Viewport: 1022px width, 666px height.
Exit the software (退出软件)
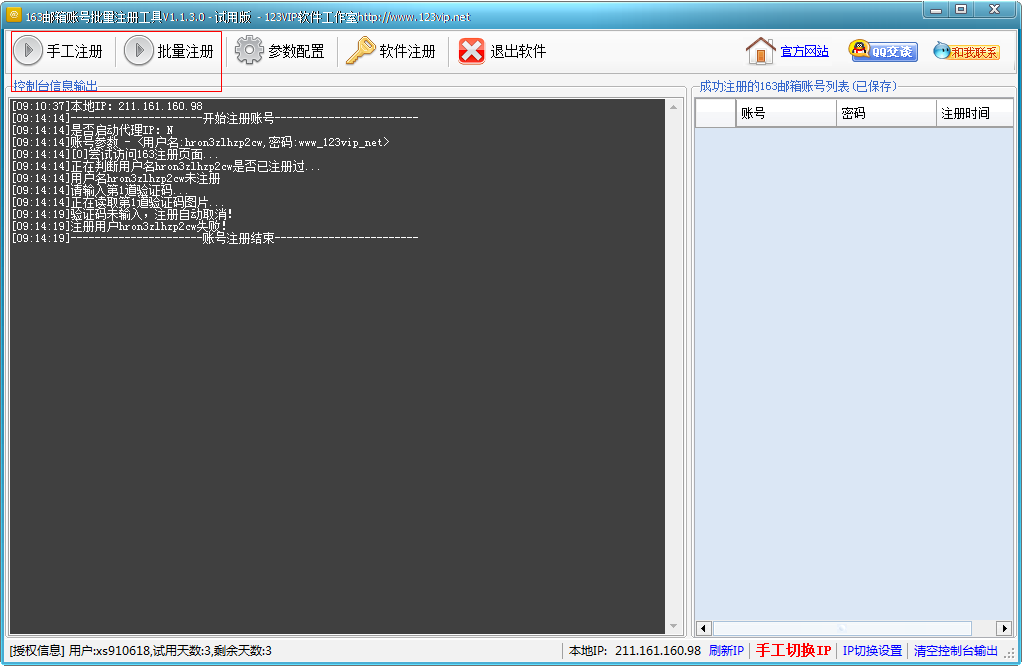coord(503,51)
